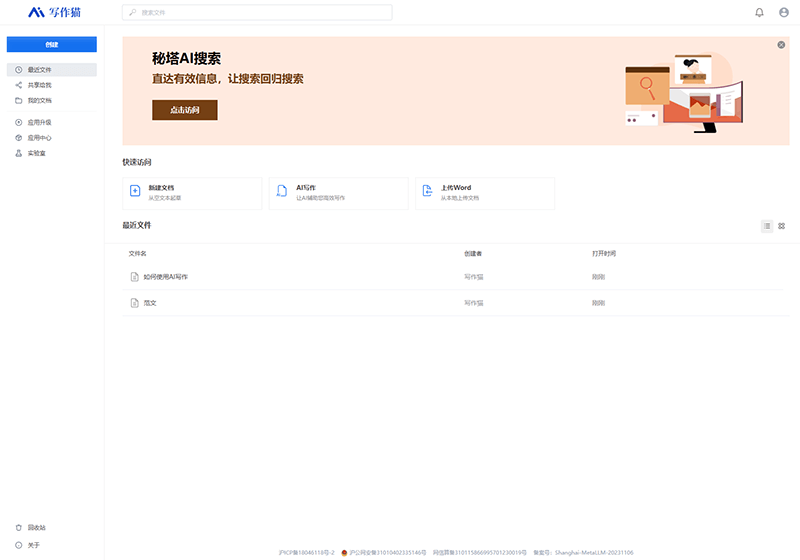Open the file named 范文
Screen dimensions: 800x560
click(150, 303)
